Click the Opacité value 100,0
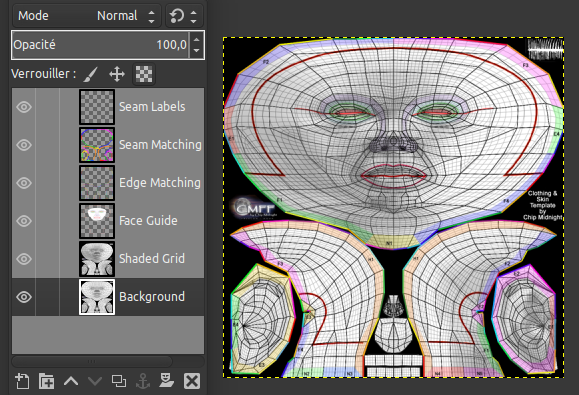The width and height of the screenshot is (579, 395). pyautogui.click(x=171, y=45)
